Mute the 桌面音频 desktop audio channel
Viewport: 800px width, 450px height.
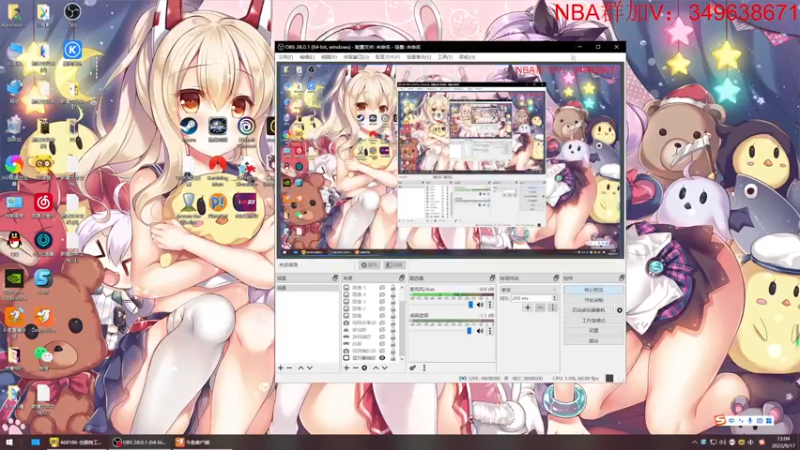coord(480,331)
